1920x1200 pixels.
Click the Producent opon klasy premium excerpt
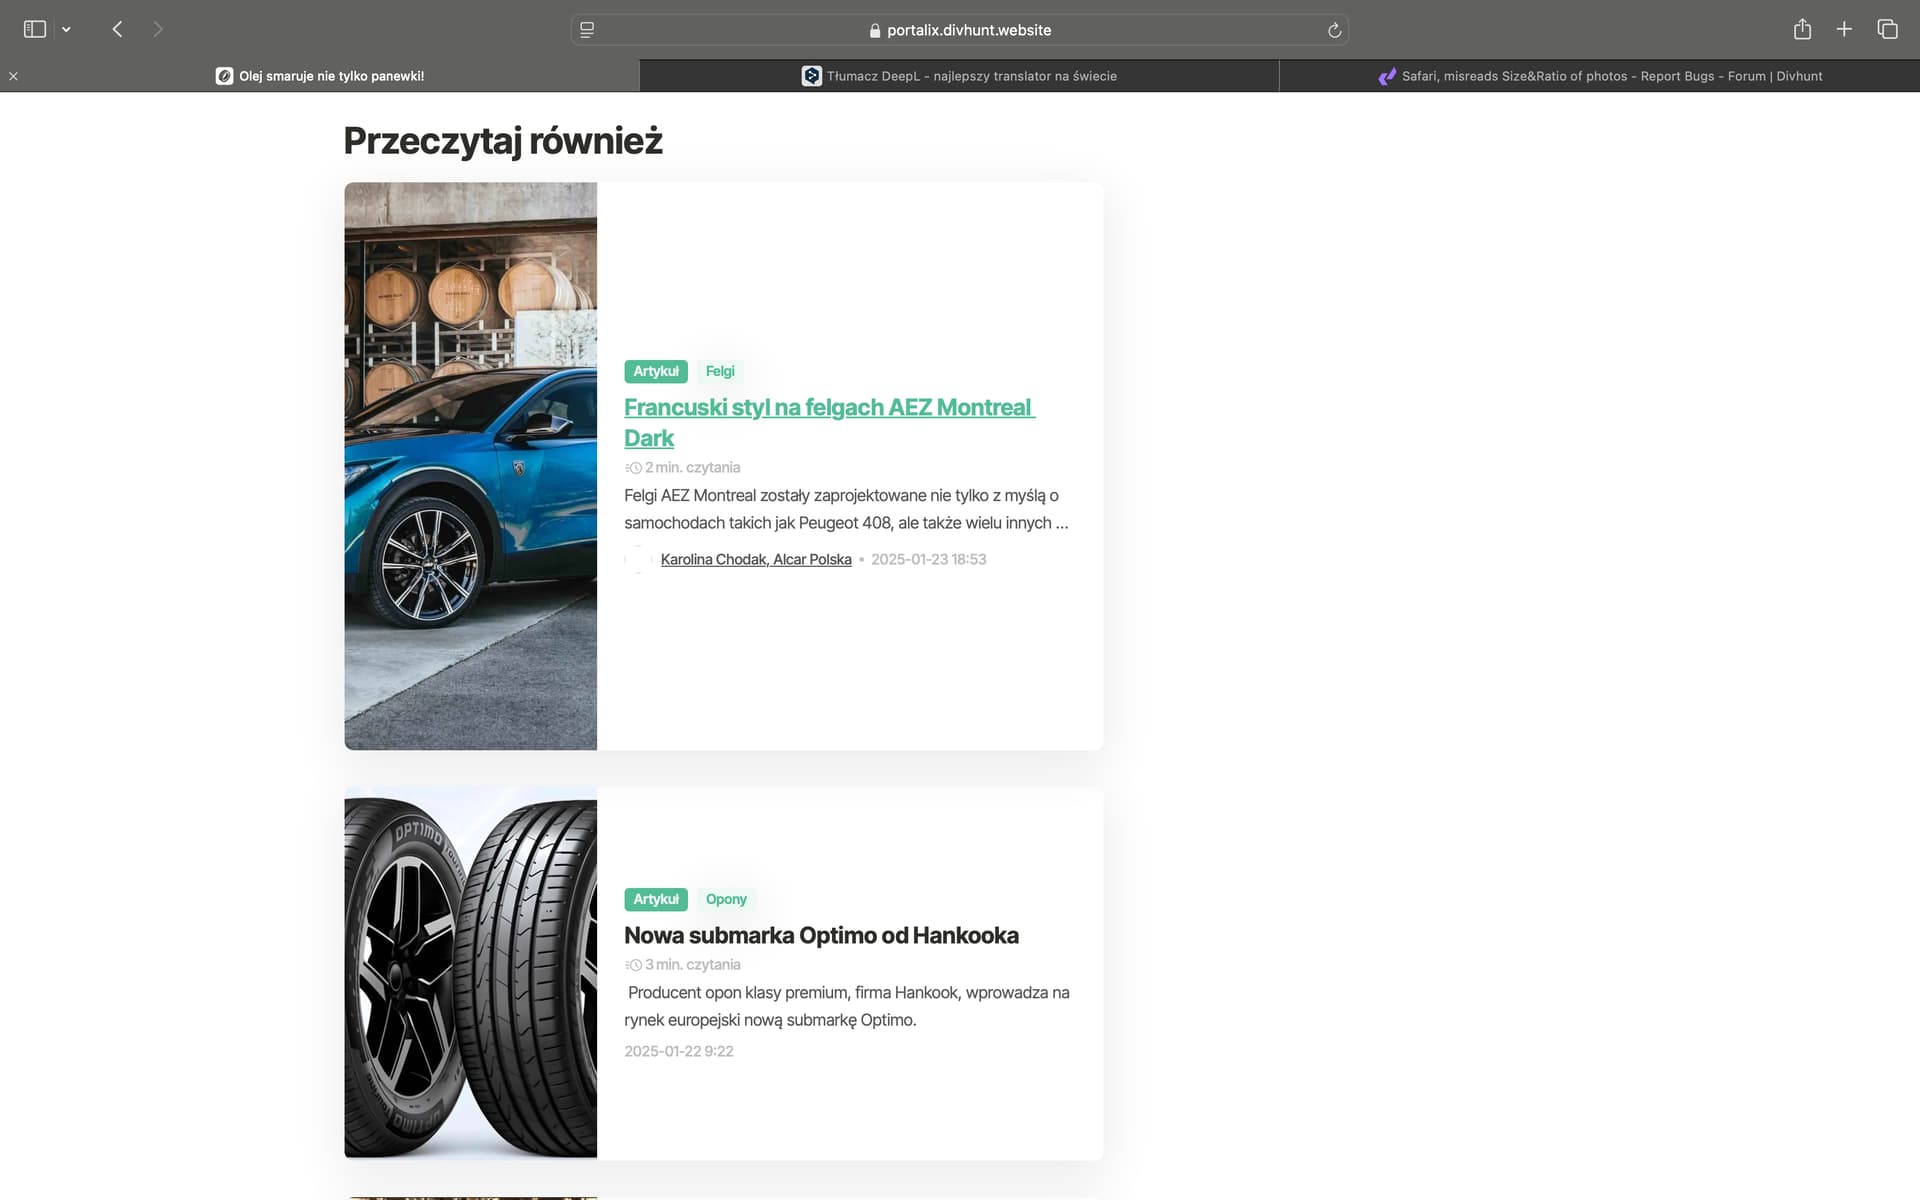pyautogui.click(x=847, y=1006)
